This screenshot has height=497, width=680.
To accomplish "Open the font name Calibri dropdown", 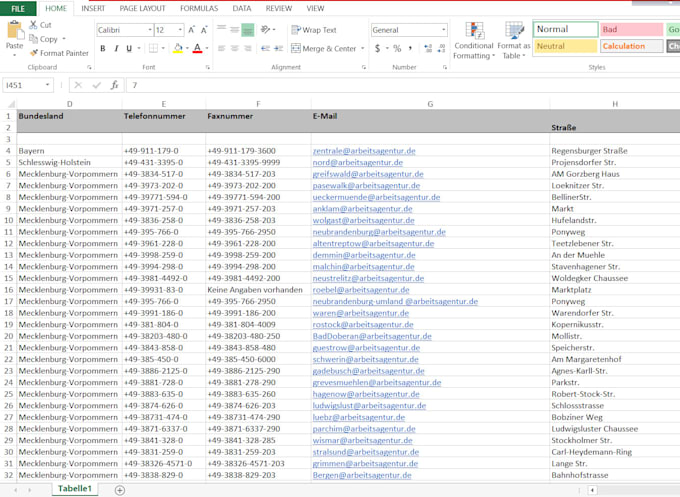I will pyautogui.click(x=150, y=30).
